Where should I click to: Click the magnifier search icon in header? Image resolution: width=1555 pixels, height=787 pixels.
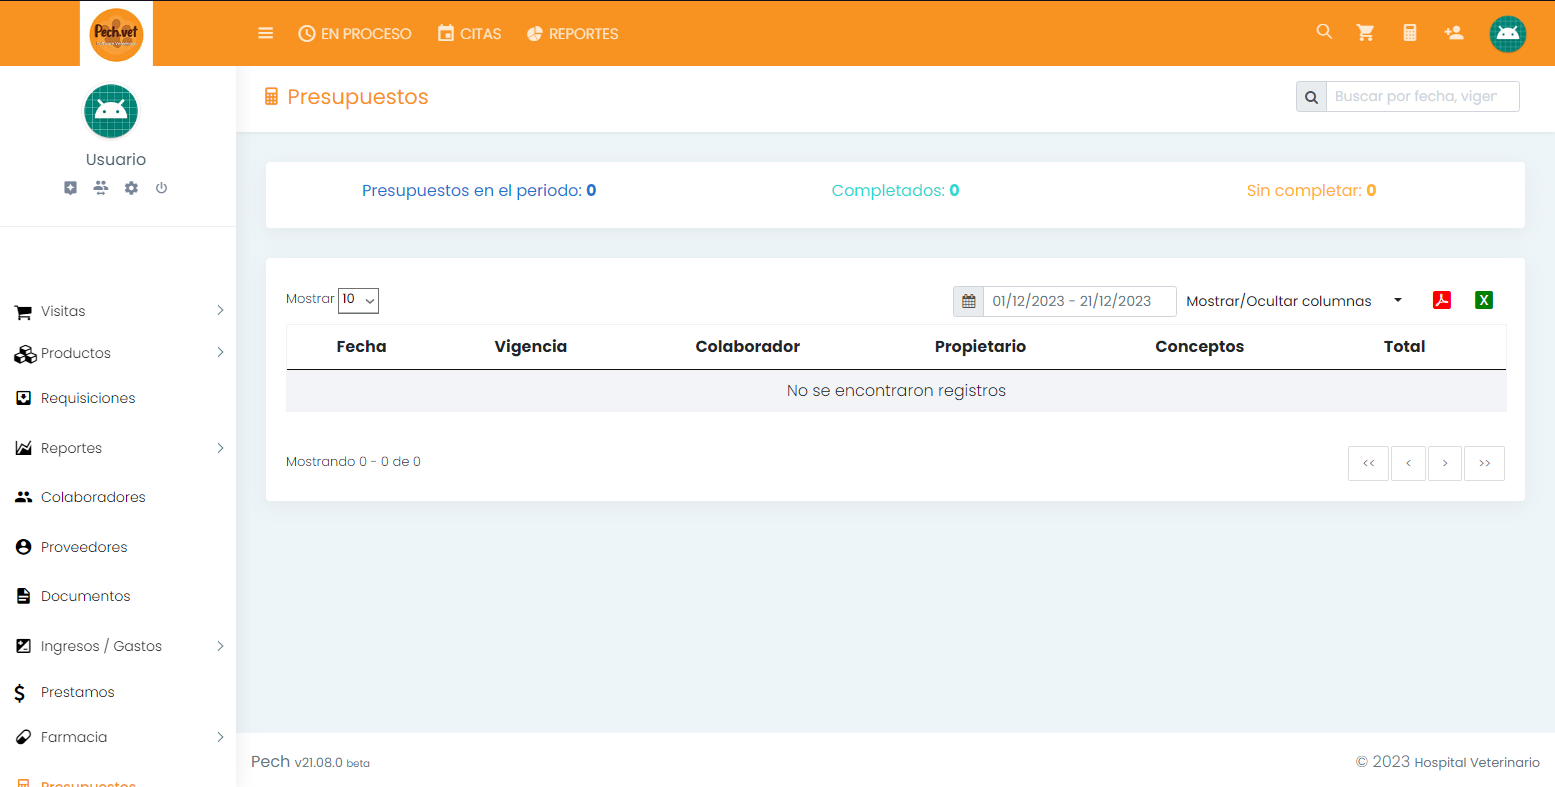point(1324,32)
